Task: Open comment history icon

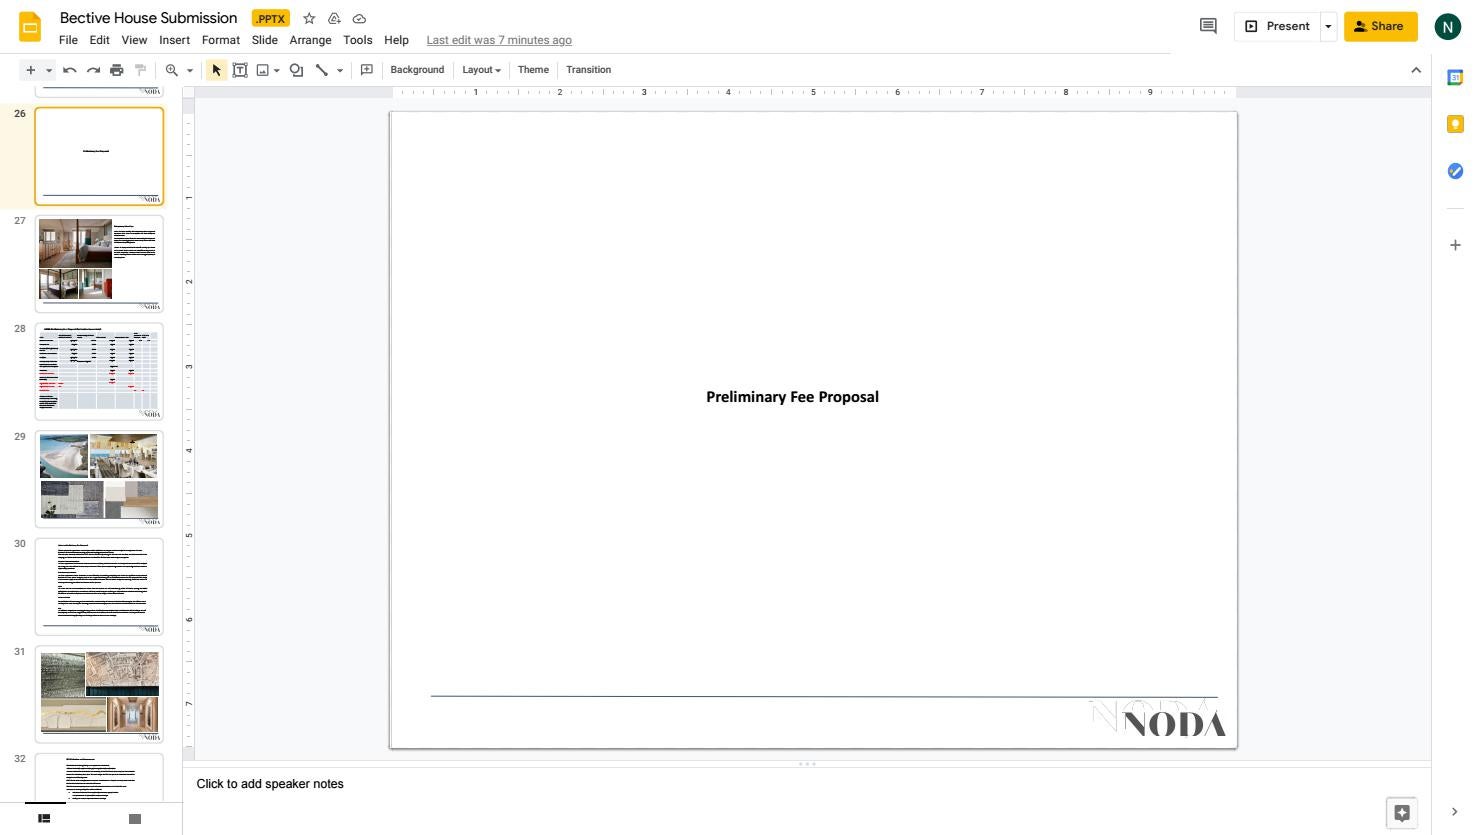Action: tap(1208, 26)
